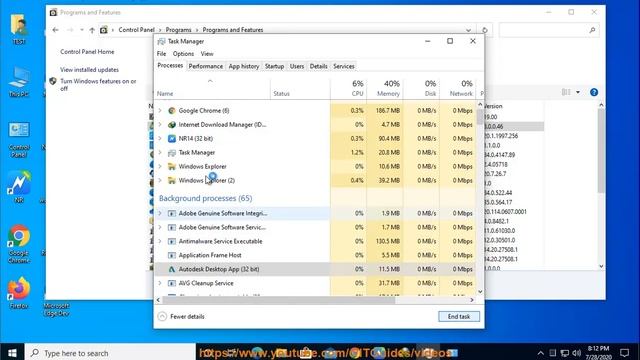Show hidden tray icons arrow

pos(540,353)
